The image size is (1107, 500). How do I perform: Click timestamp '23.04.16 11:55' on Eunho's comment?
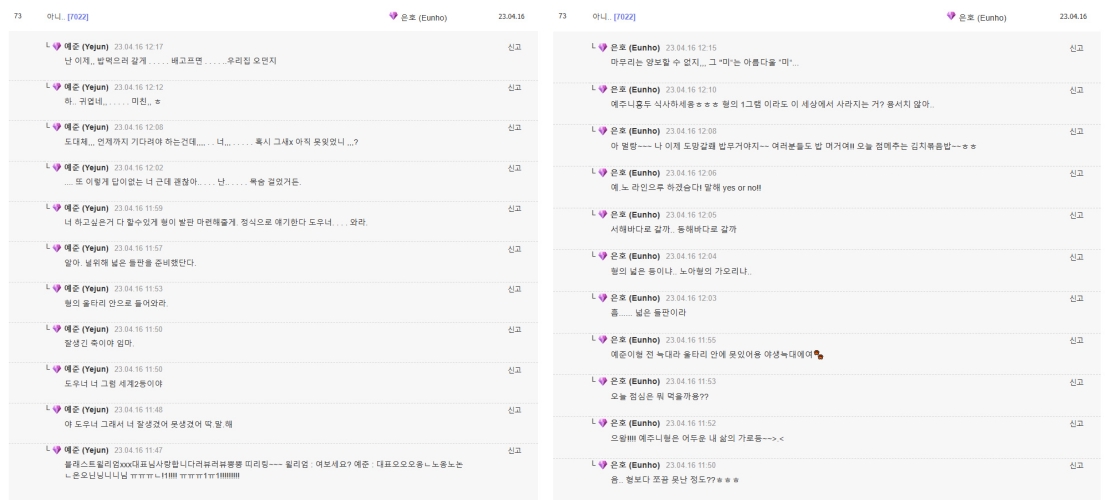click(x=690, y=340)
